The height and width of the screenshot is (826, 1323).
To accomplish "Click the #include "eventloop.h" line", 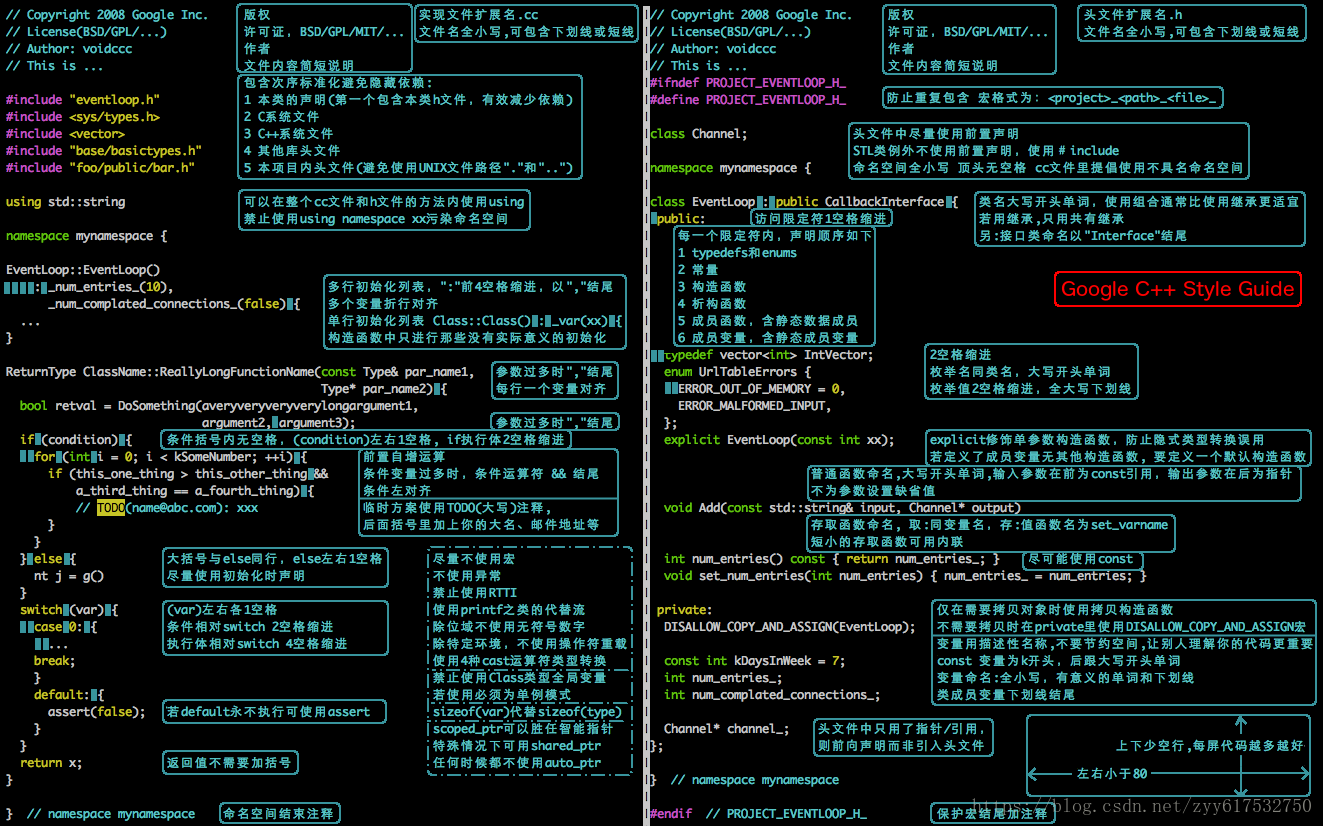I will click(x=83, y=100).
